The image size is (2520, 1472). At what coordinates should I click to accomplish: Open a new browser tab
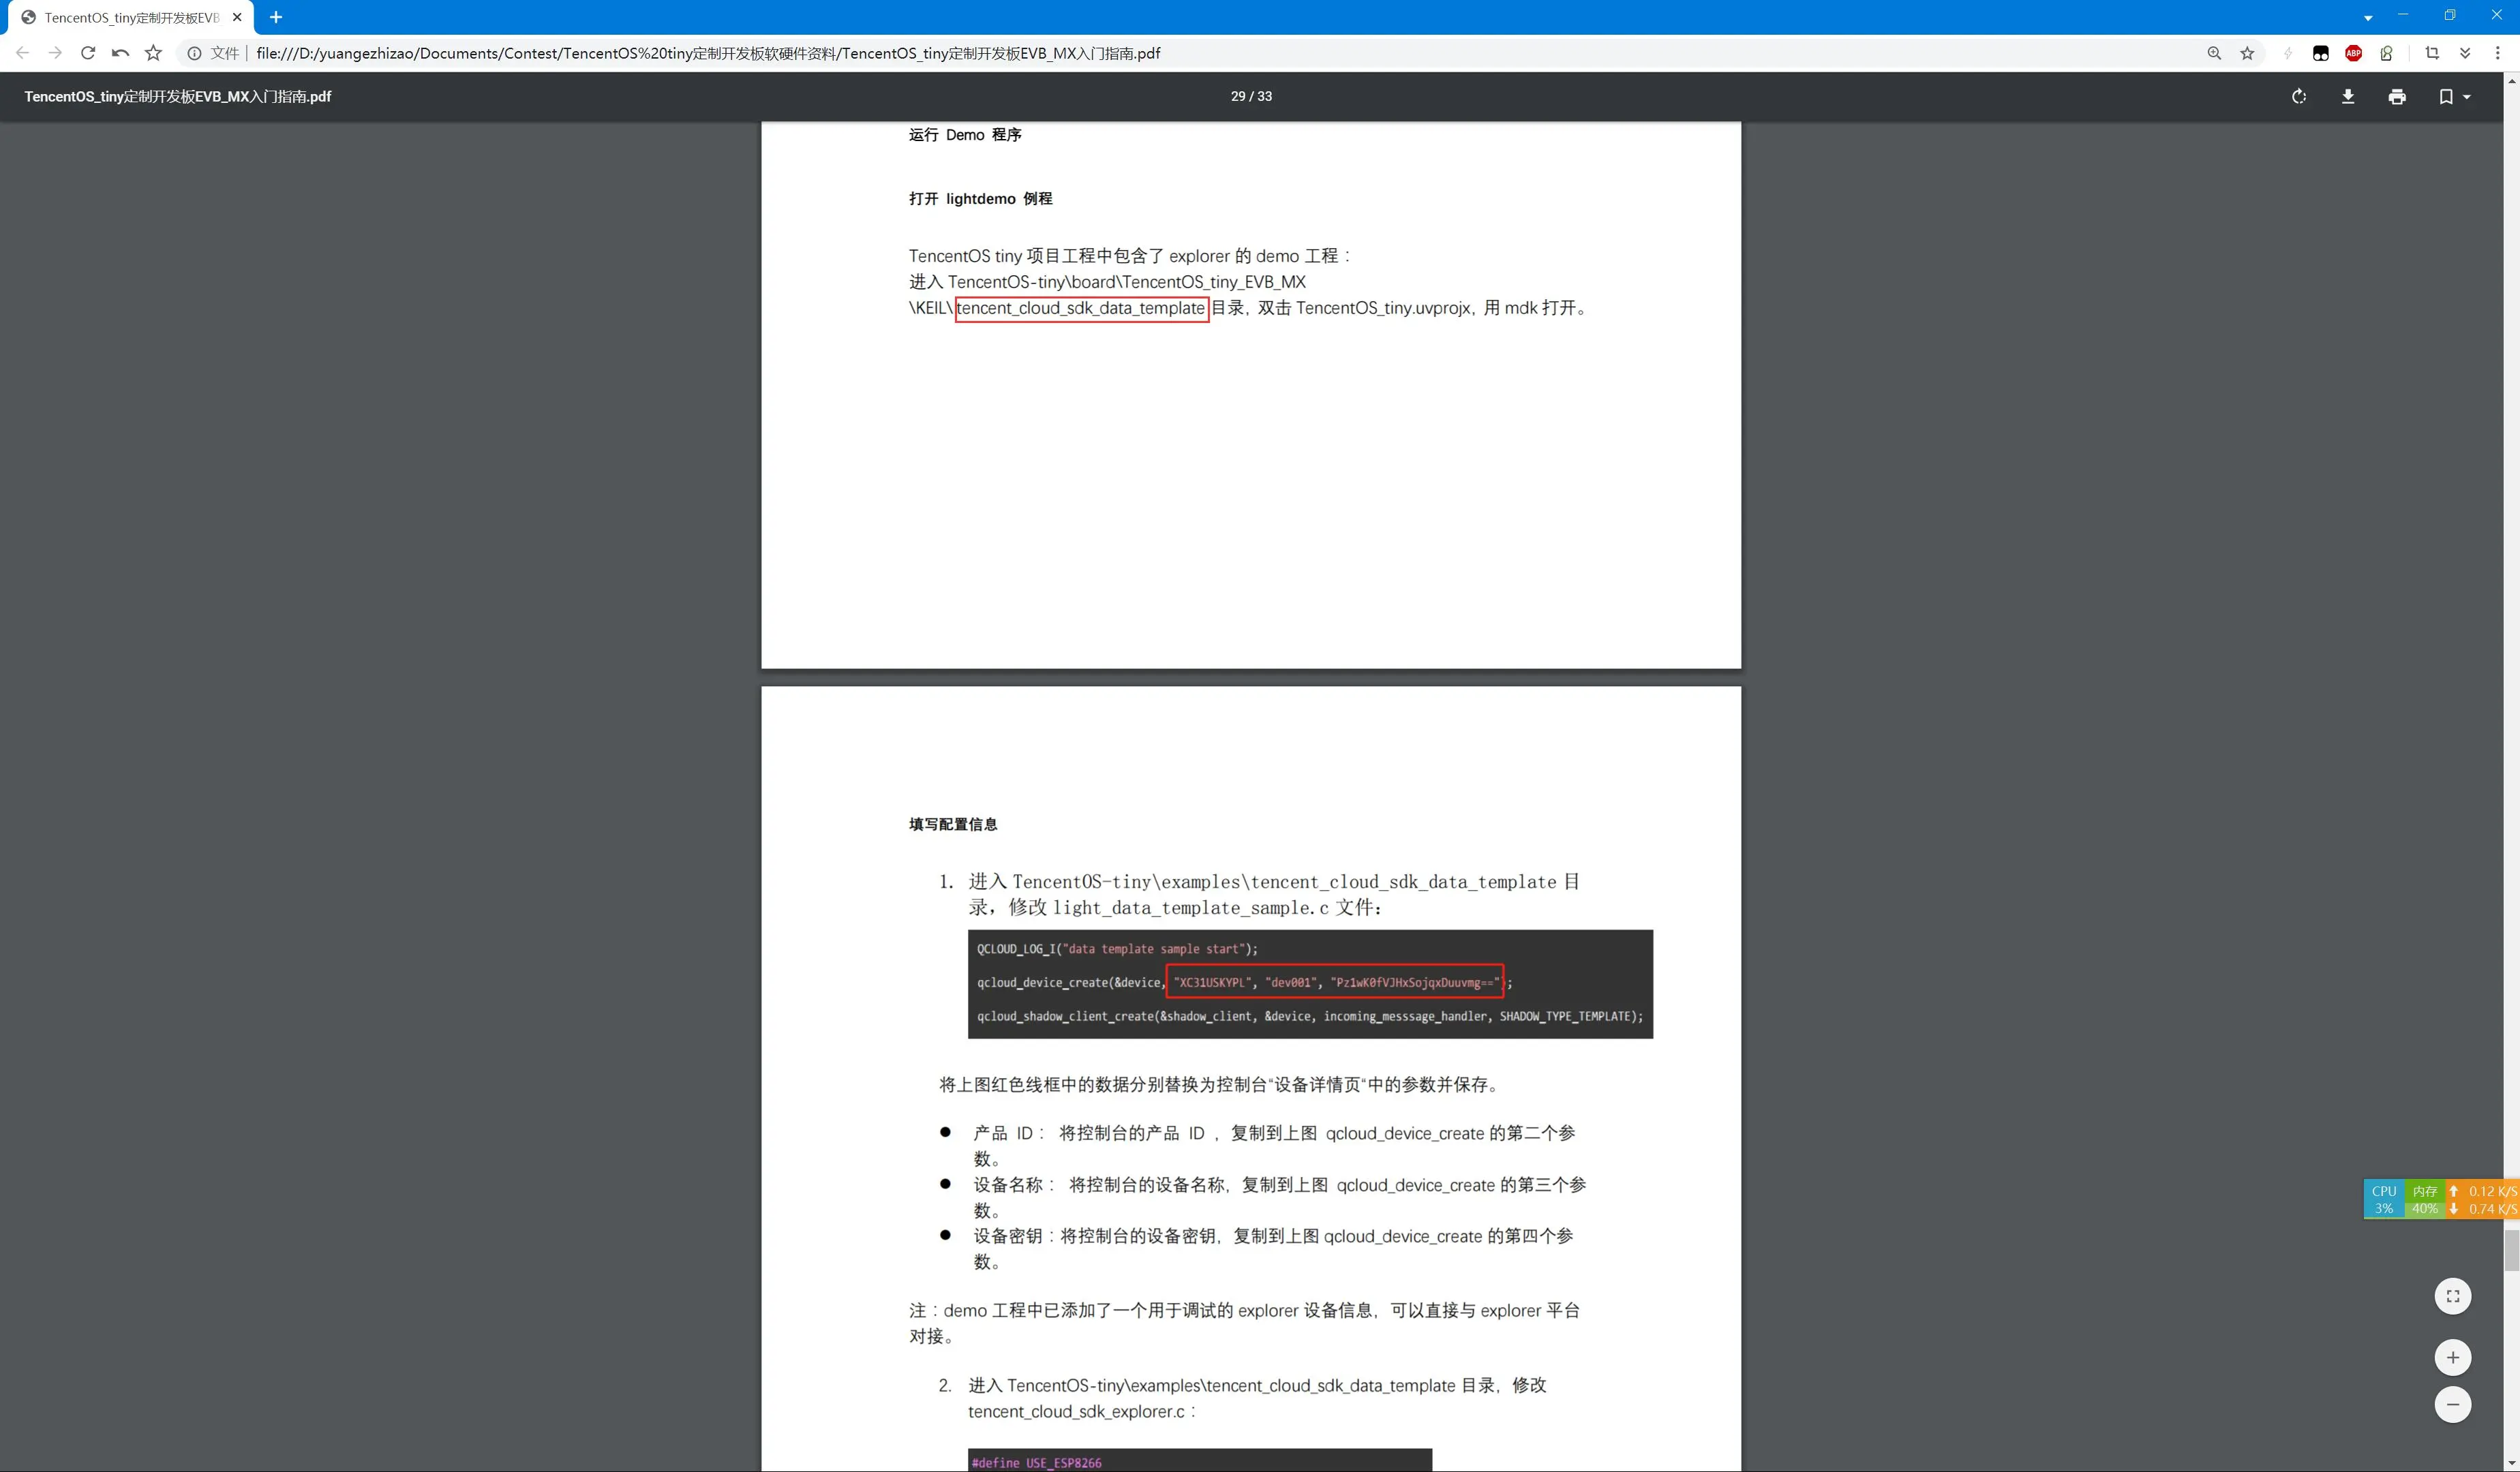click(276, 17)
